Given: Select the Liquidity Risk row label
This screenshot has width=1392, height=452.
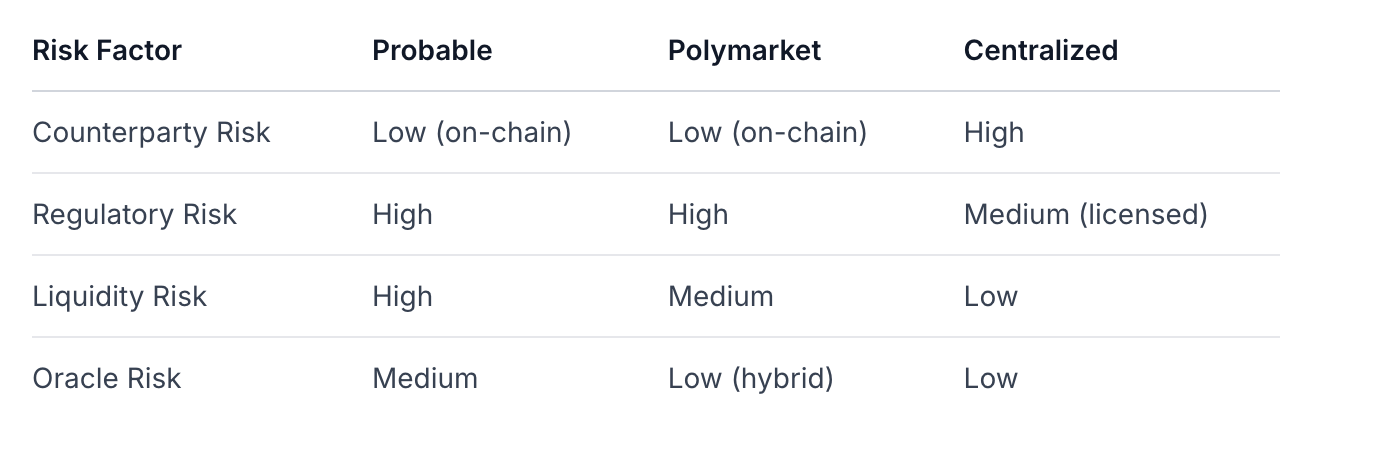Looking at the screenshot, I should [119, 297].
